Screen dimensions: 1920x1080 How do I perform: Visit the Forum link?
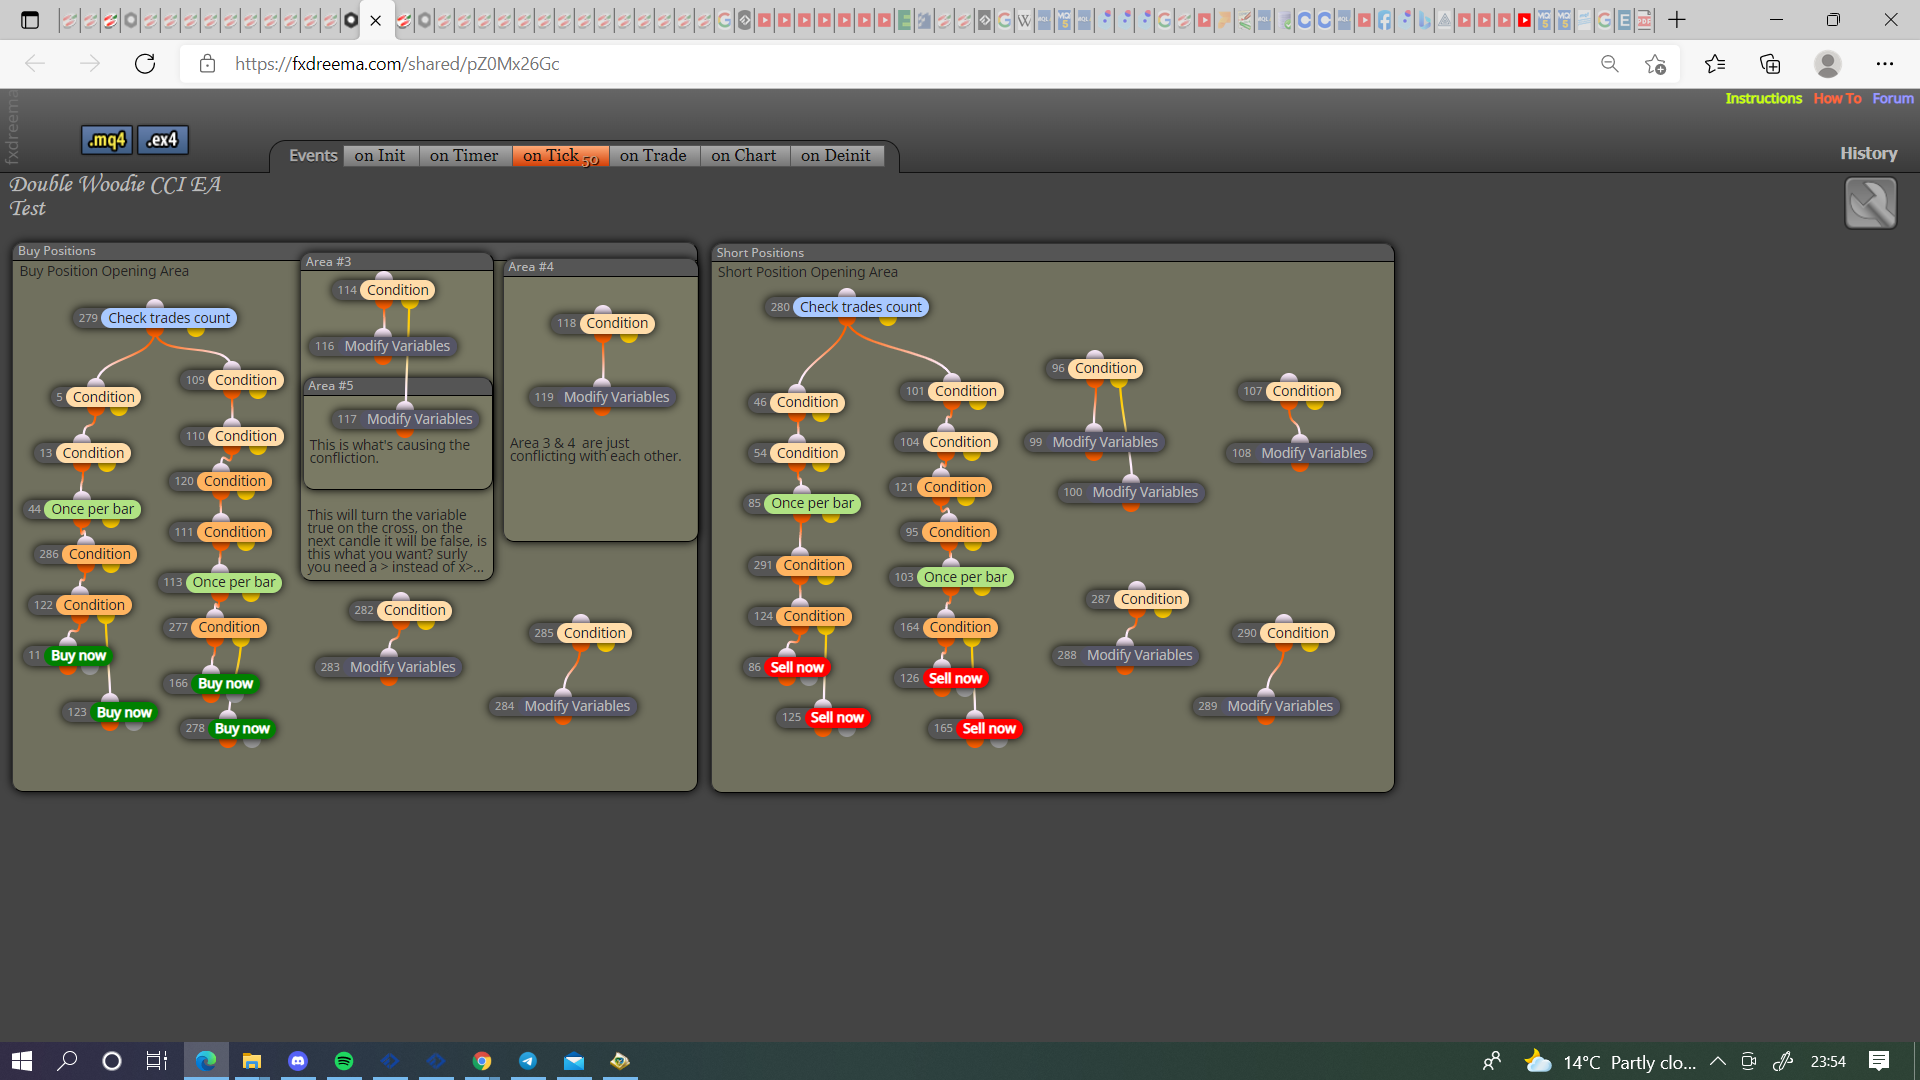coord(1893,98)
